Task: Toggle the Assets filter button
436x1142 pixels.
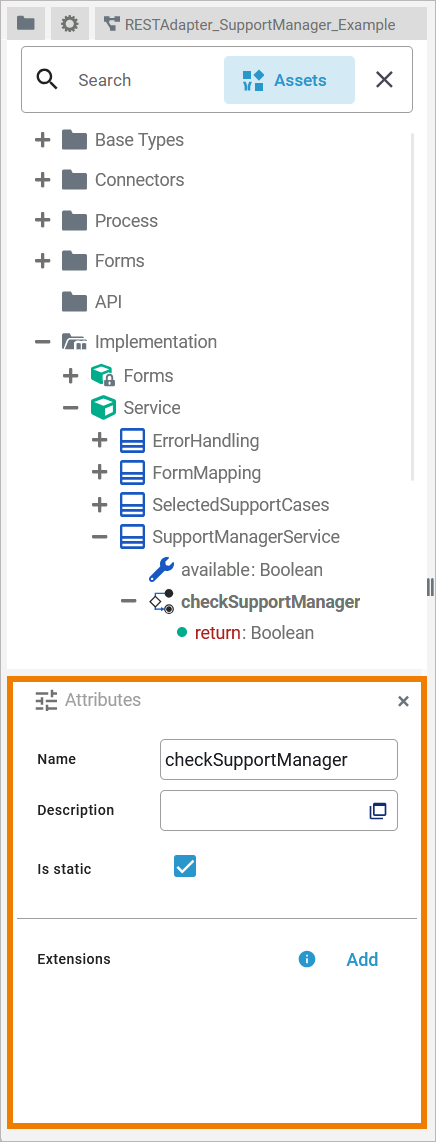Action: (289, 80)
